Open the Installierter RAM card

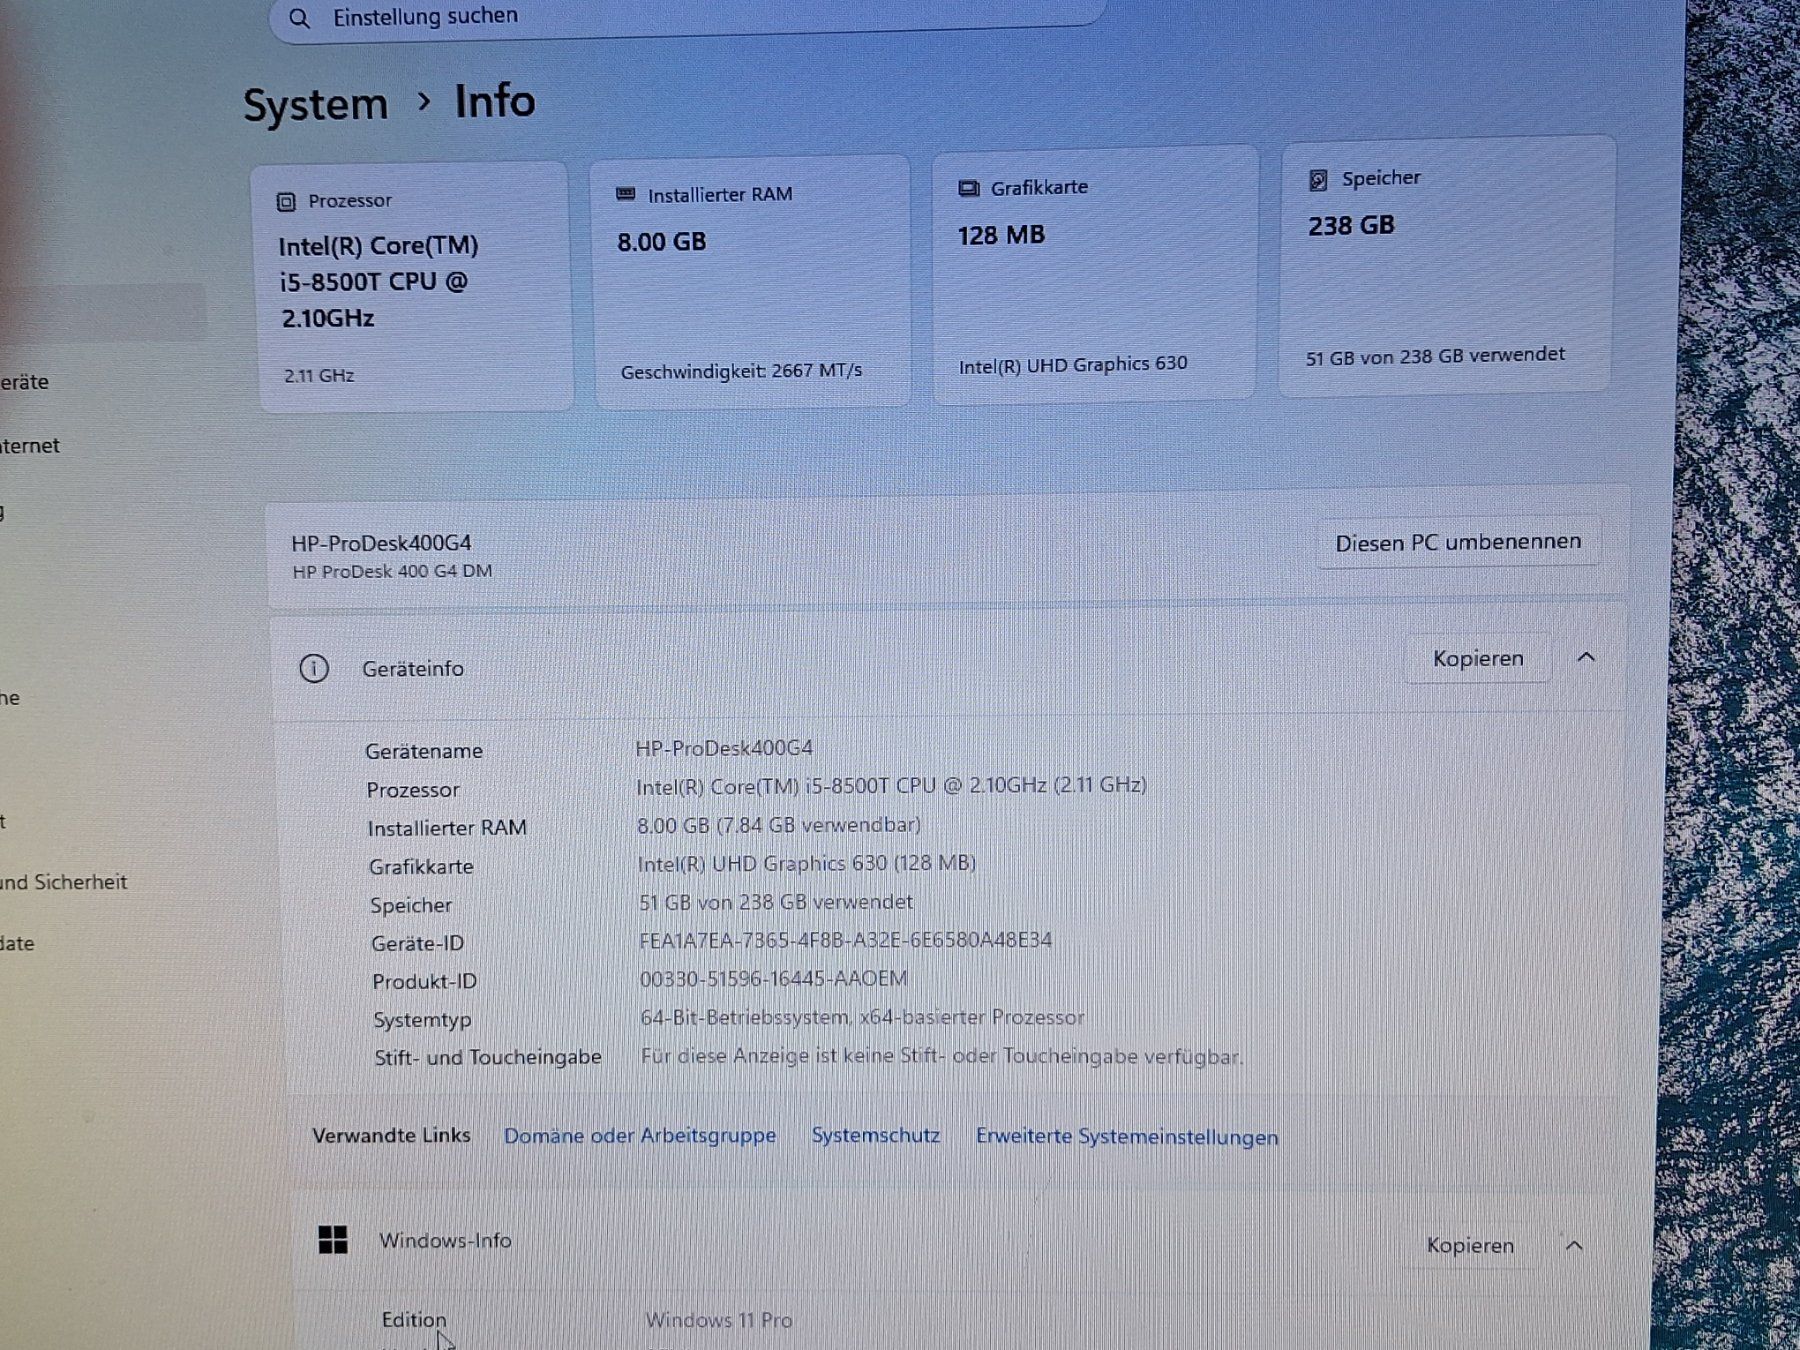click(751, 281)
